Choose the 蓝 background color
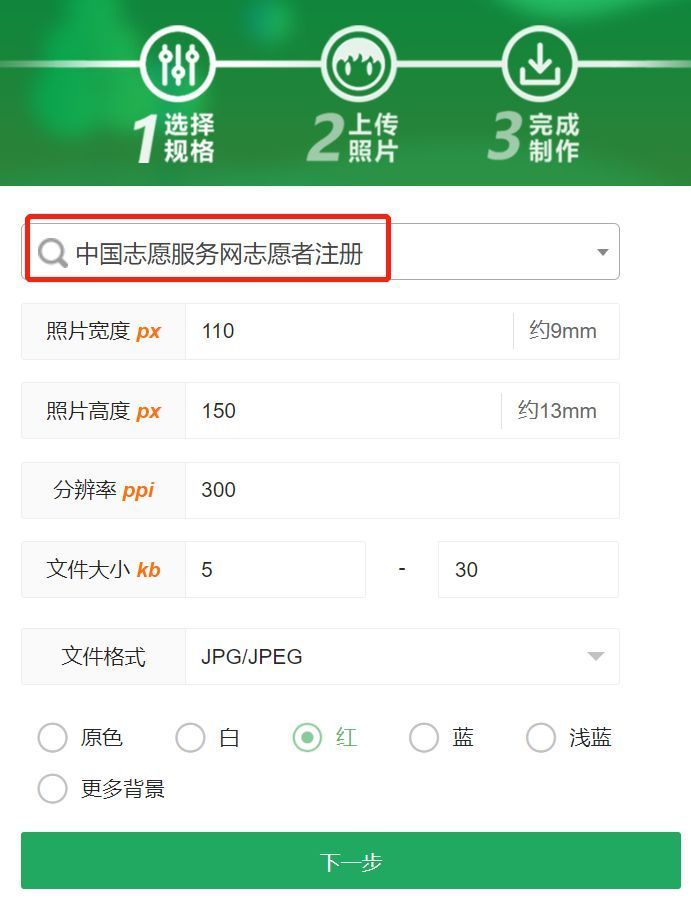This screenshot has height=911, width=691. pyautogui.click(x=424, y=737)
